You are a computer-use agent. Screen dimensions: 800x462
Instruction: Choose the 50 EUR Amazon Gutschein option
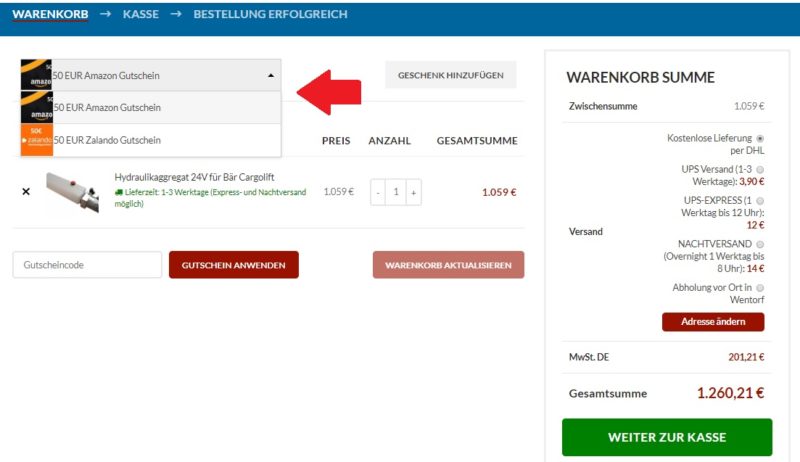pos(151,108)
